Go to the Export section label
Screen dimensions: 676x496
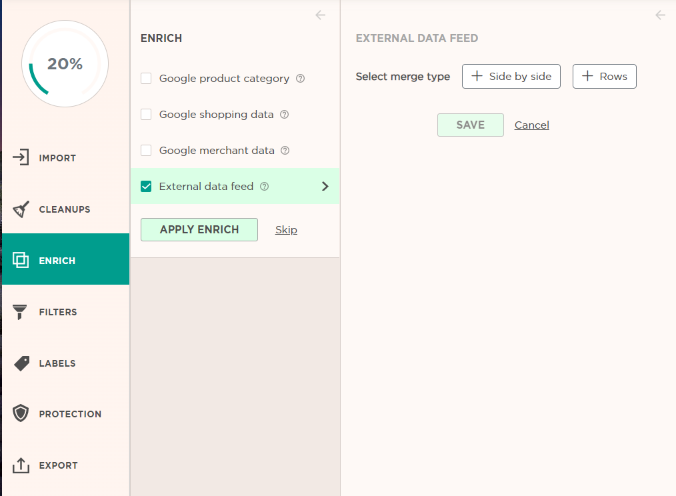point(58,465)
